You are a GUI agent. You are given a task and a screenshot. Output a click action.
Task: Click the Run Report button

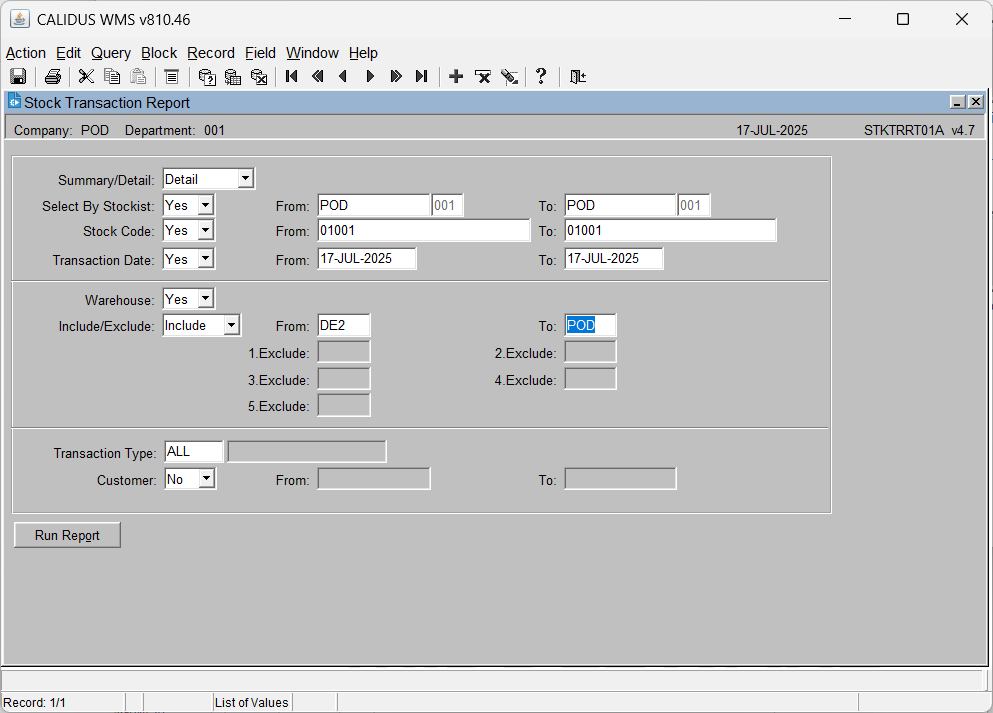tap(67, 535)
